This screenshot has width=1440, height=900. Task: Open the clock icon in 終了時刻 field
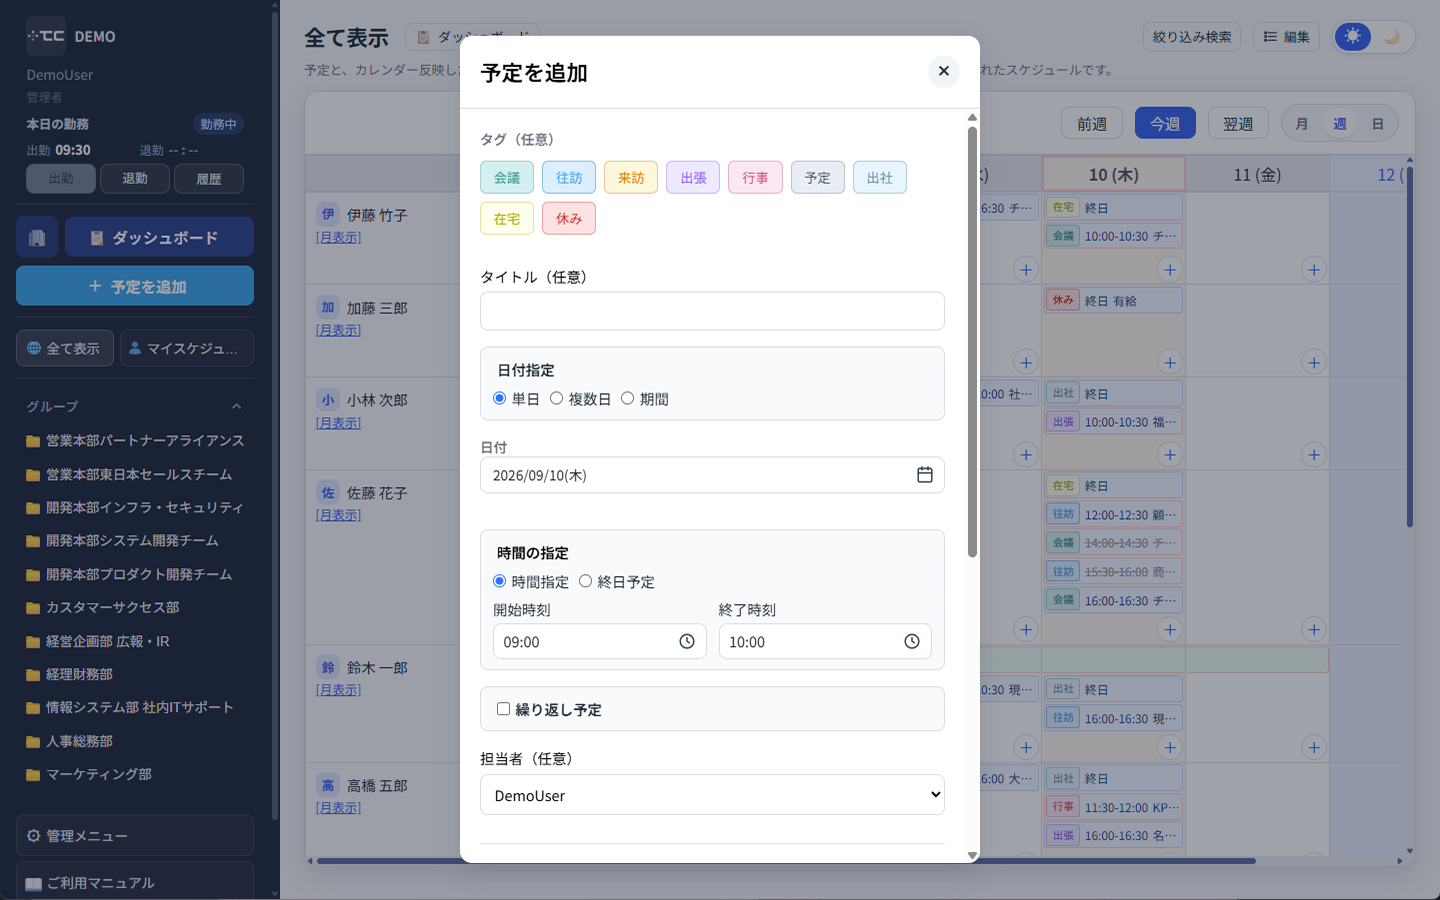912,642
